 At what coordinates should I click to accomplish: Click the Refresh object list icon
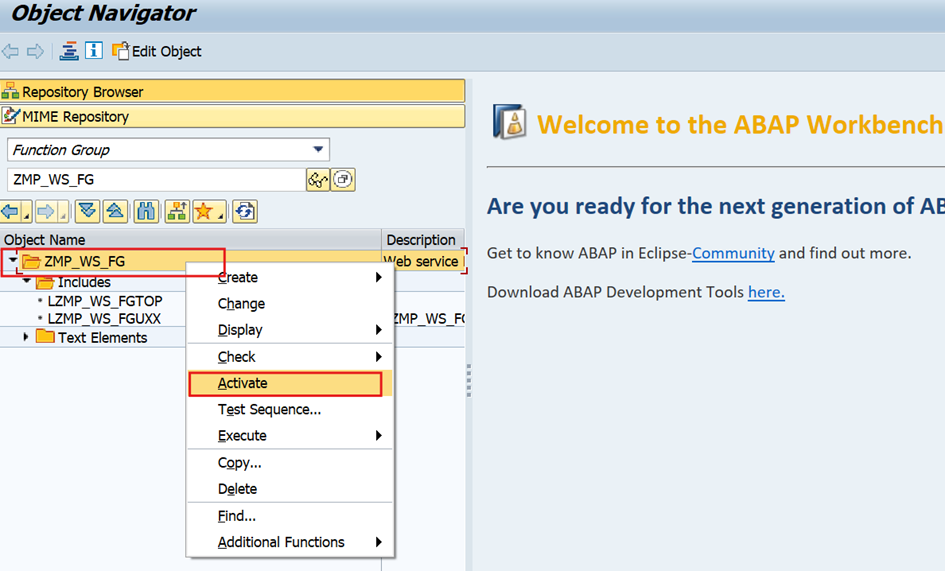coord(245,212)
